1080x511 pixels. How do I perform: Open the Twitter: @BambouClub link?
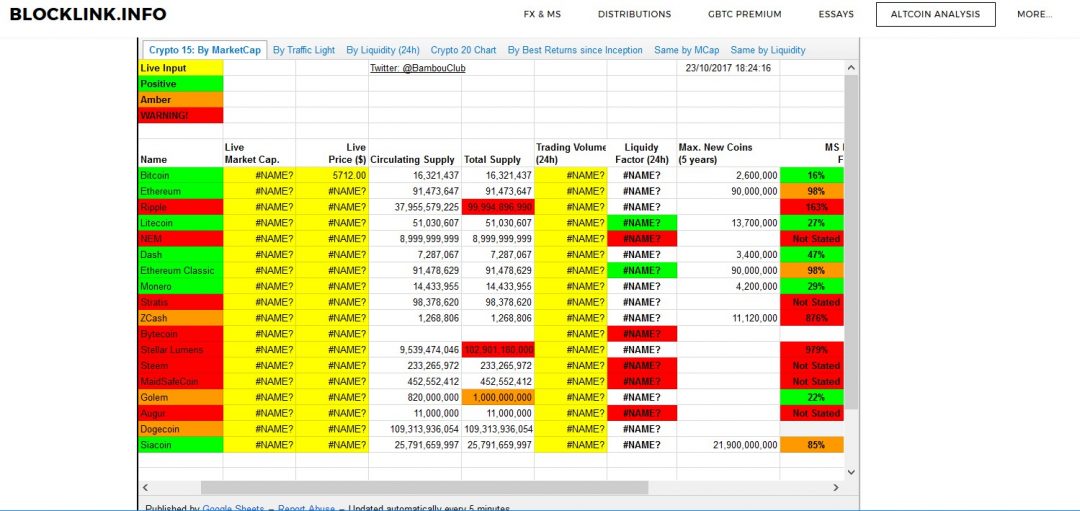point(417,68)
